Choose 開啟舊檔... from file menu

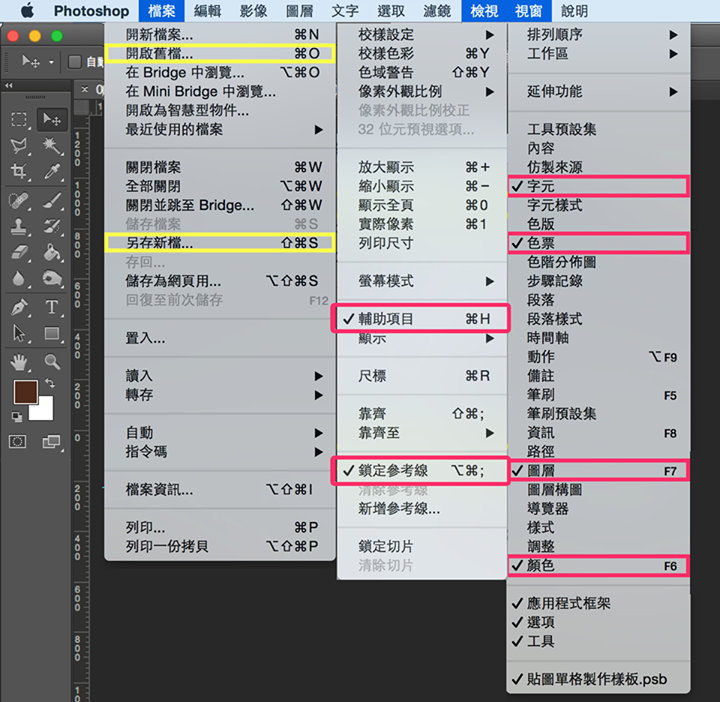click(x=220, y=54)
